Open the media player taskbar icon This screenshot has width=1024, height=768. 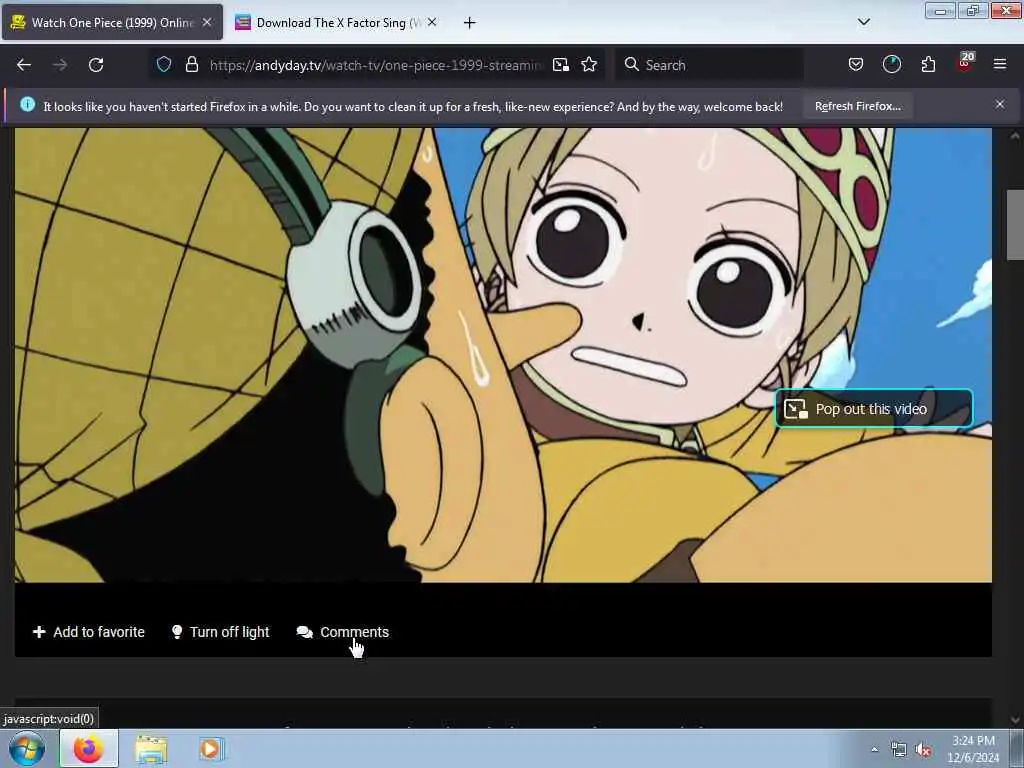pos(210,749)
